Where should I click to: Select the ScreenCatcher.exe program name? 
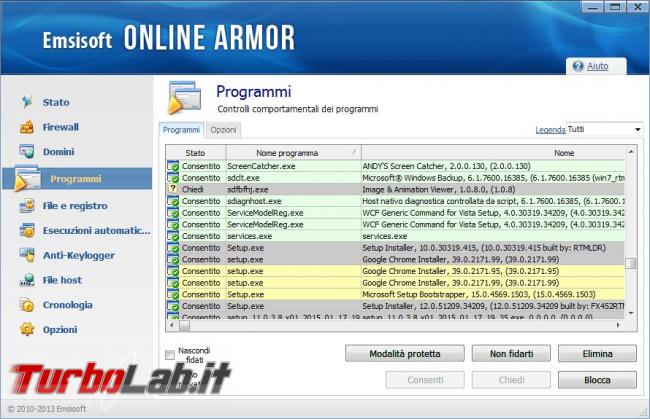click(261, 166)
